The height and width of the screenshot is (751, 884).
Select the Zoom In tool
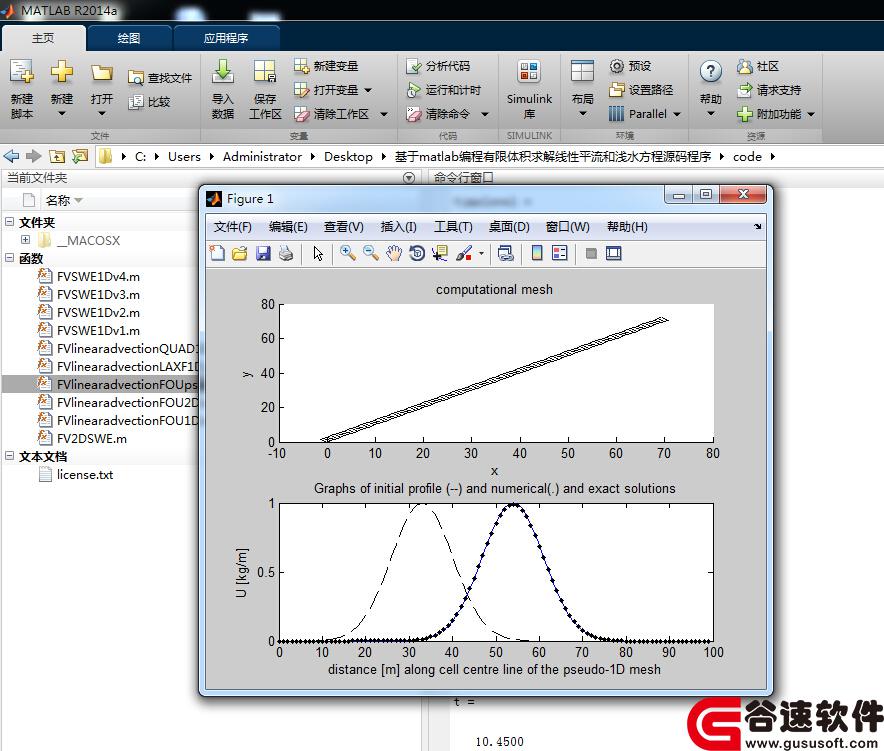click(x=348, y=253)
